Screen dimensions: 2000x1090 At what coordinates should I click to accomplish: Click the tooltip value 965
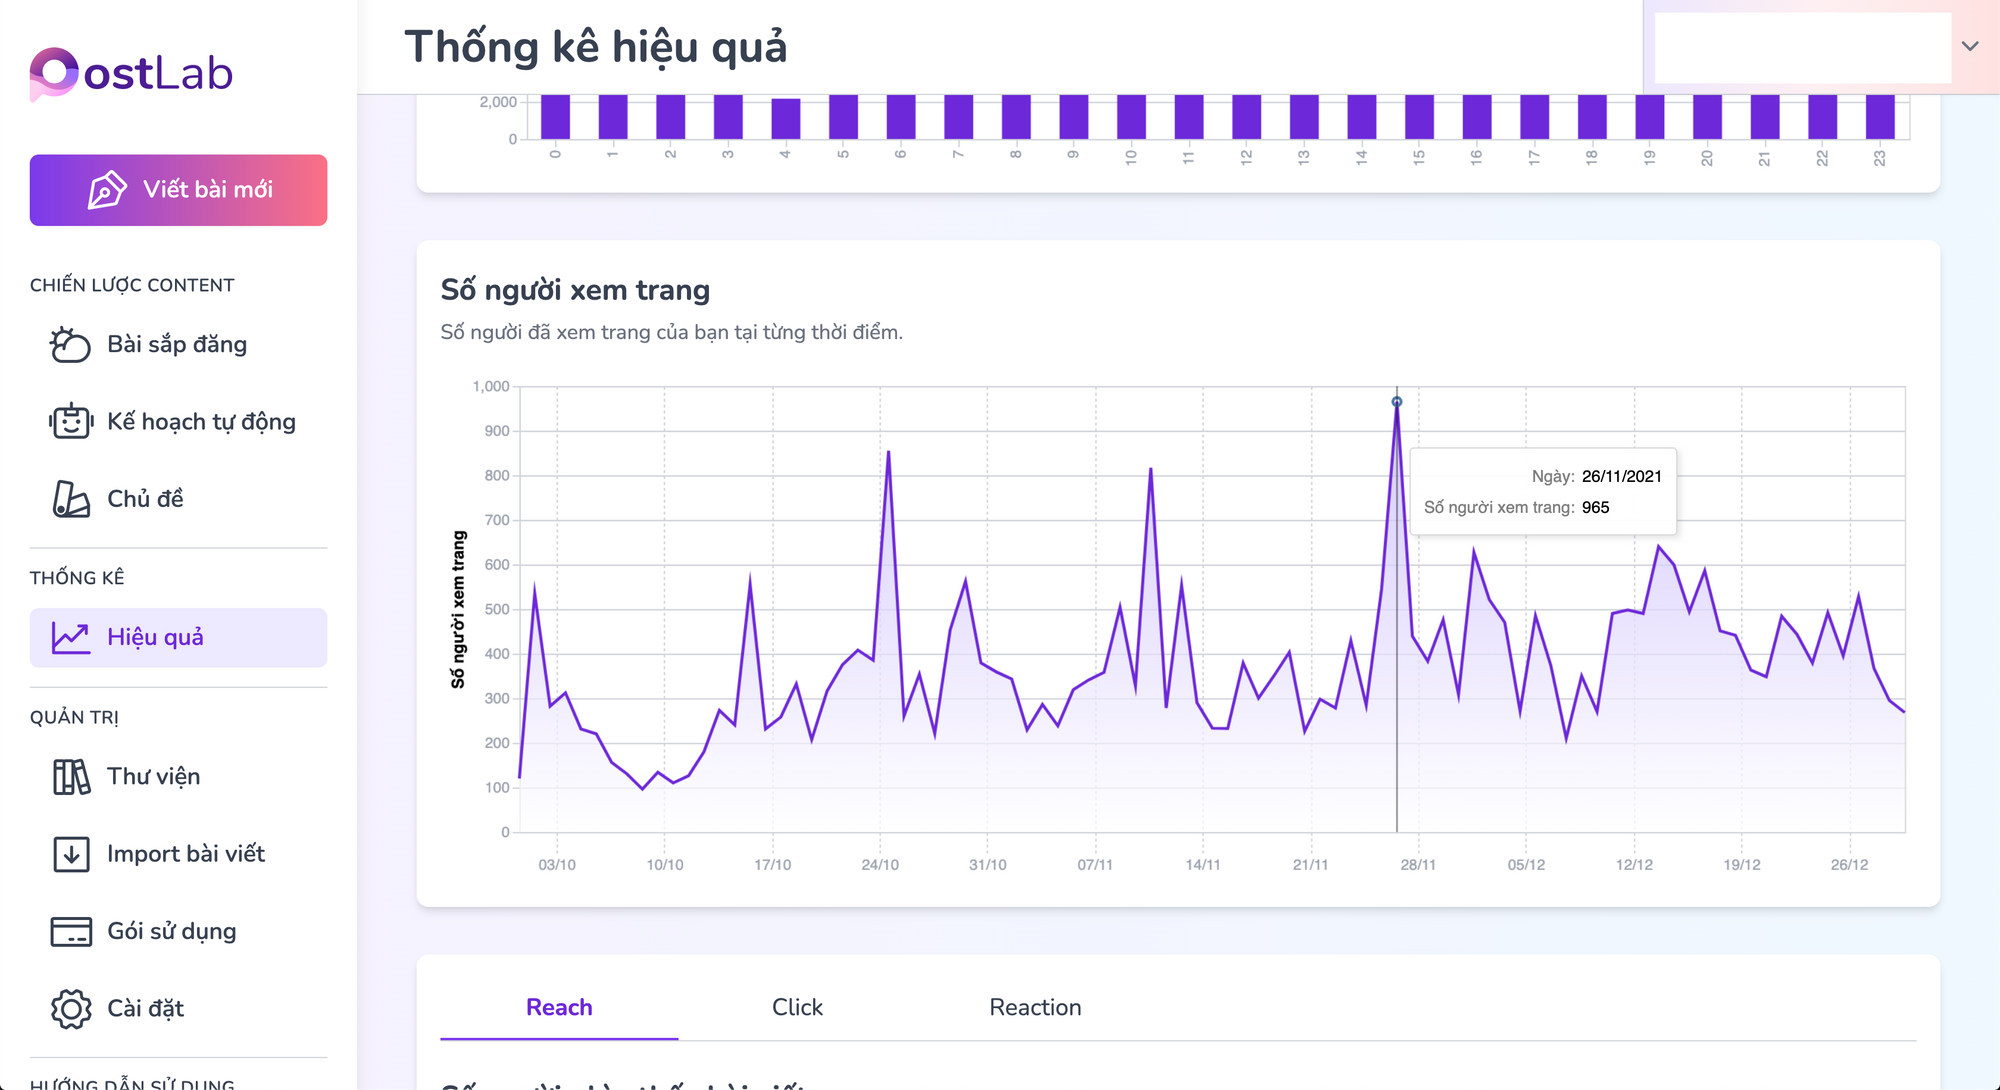pos(1596,507)
